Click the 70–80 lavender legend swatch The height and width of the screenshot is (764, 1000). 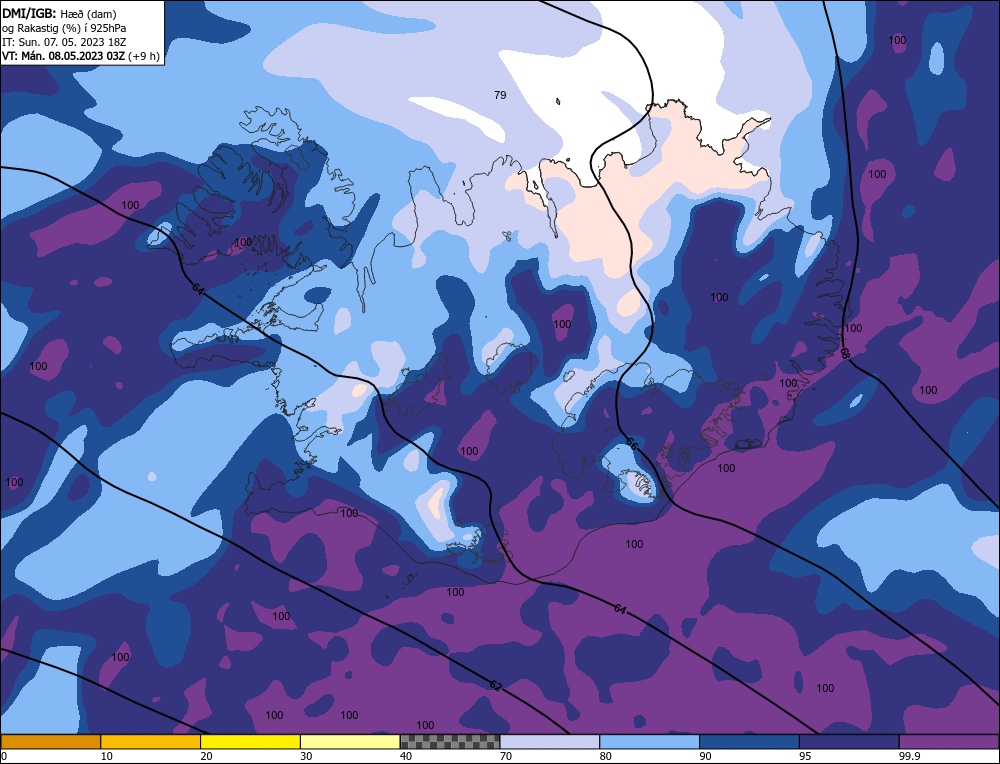click(x=550, y=741)
